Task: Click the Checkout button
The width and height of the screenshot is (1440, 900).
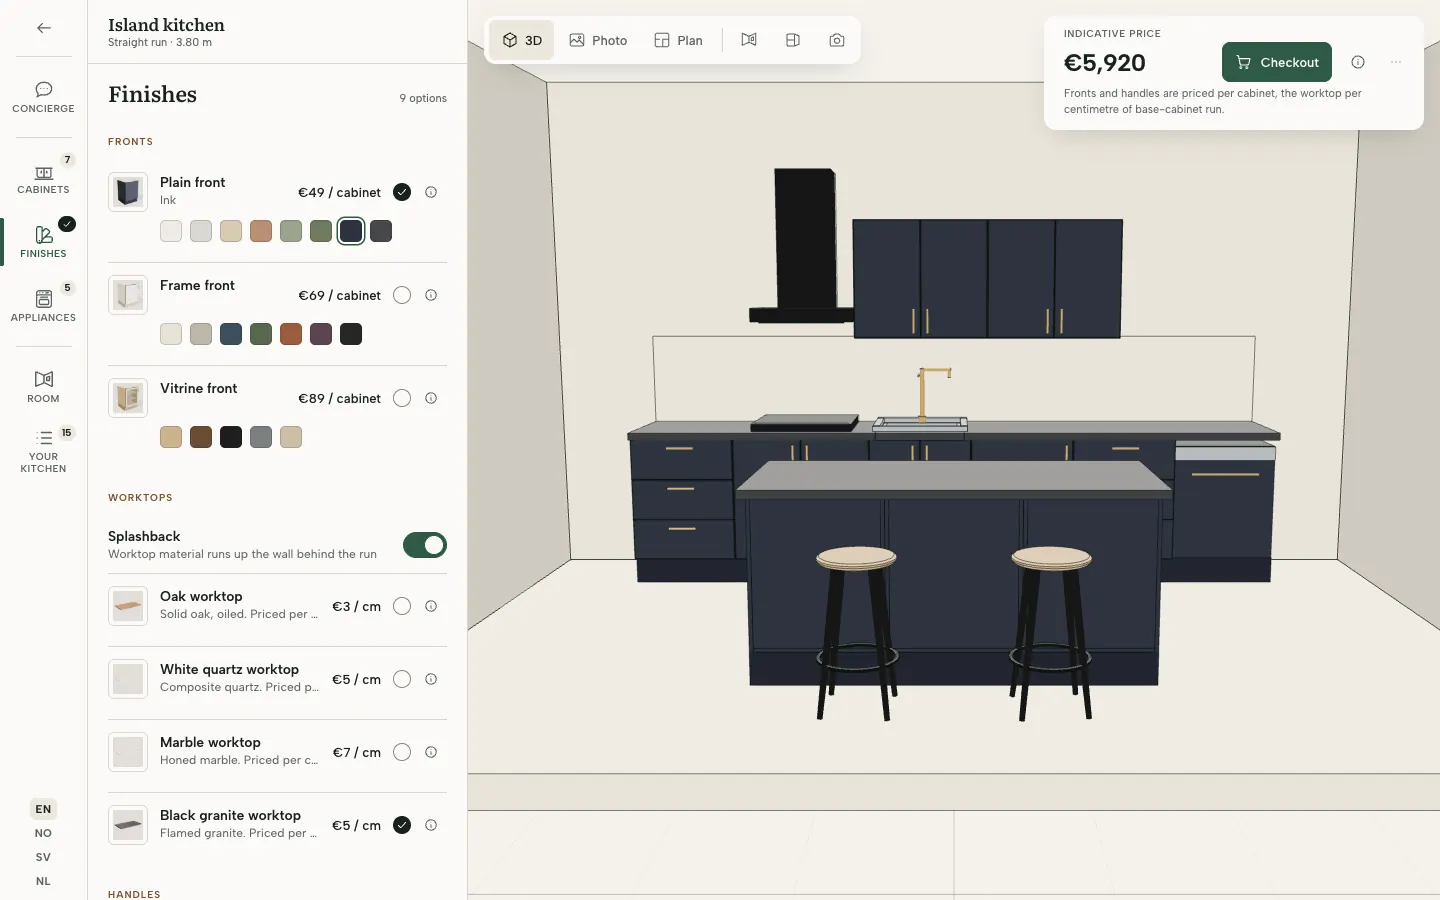Action: click(1277, 62)
